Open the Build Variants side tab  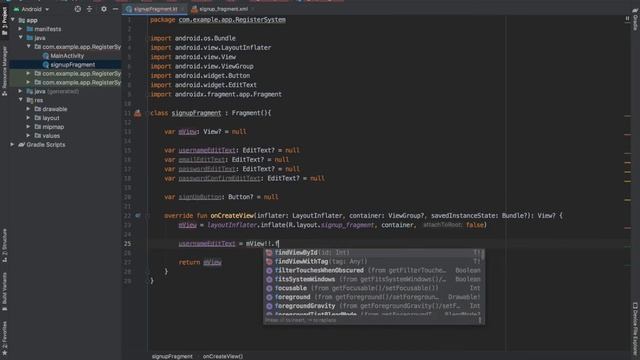coord(4,291)
